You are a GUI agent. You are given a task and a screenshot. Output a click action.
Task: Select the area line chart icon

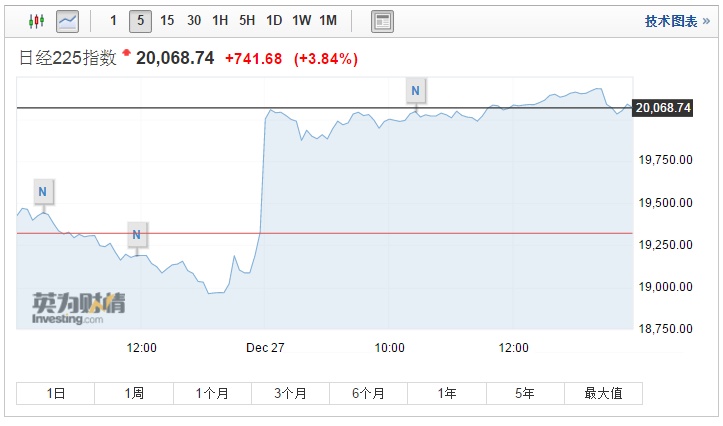68,20
